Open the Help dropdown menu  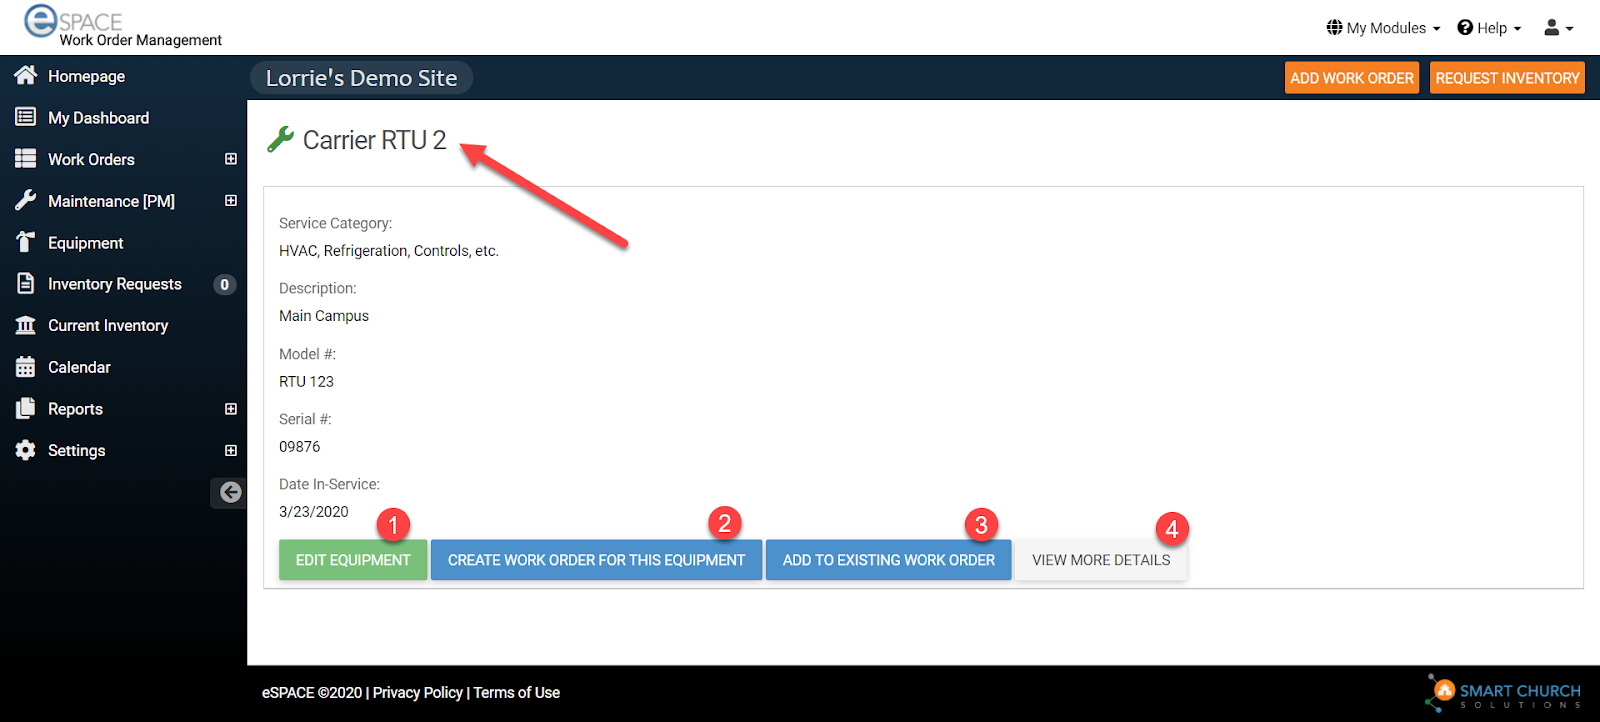click(x=1489, y=28)
